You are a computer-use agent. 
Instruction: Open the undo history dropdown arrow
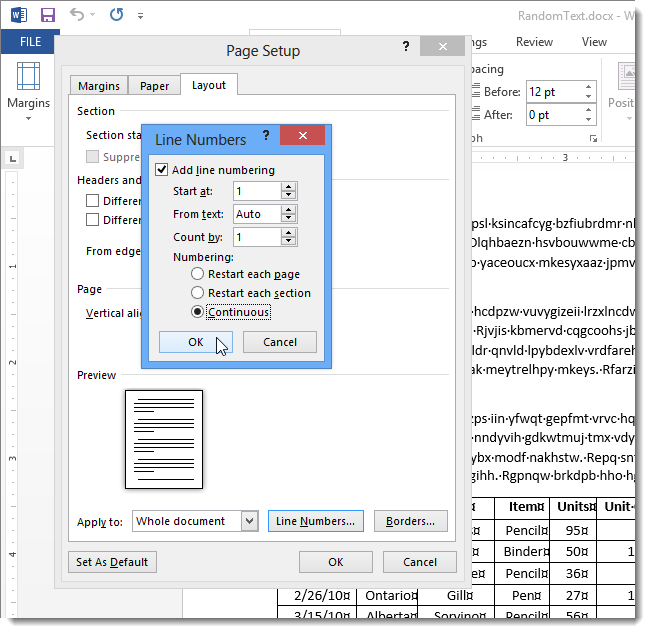(93, 15)
